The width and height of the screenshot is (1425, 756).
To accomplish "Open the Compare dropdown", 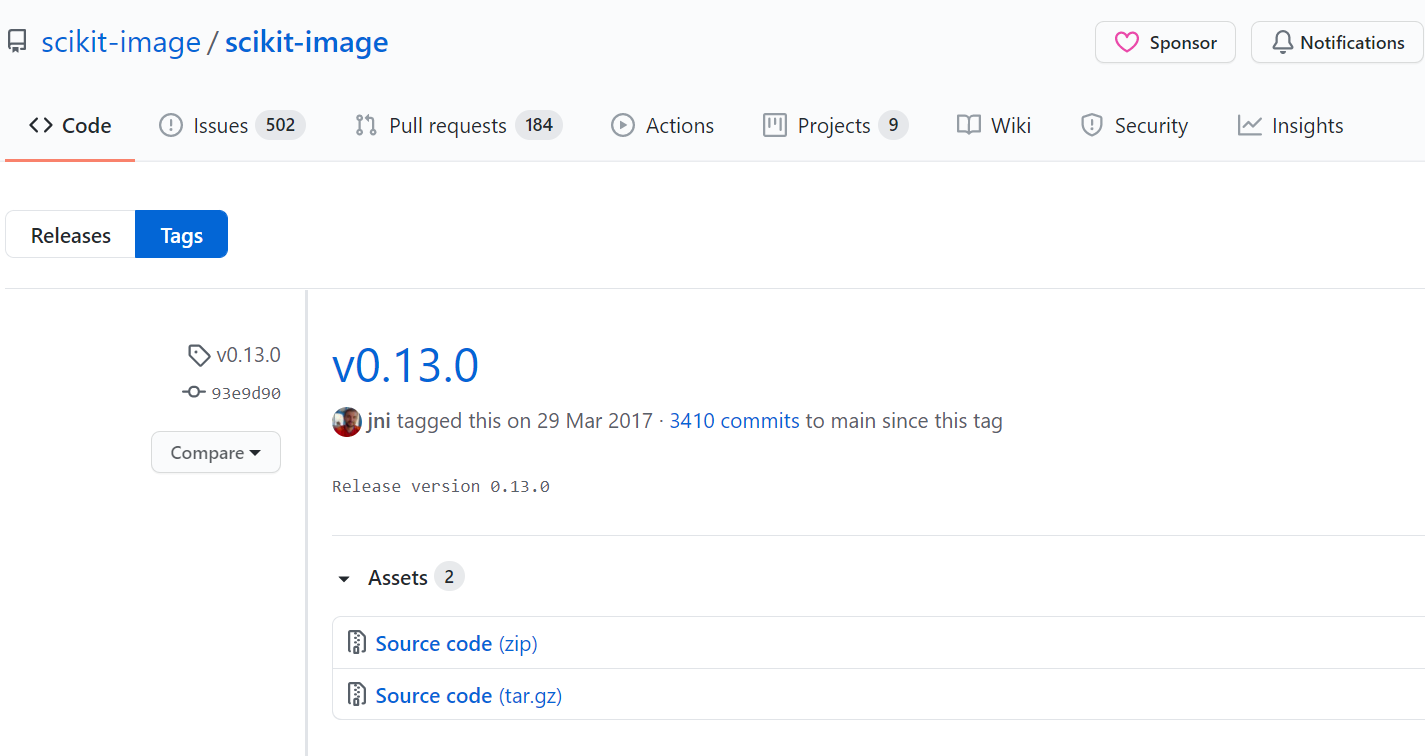I will [x=216, y=452].
